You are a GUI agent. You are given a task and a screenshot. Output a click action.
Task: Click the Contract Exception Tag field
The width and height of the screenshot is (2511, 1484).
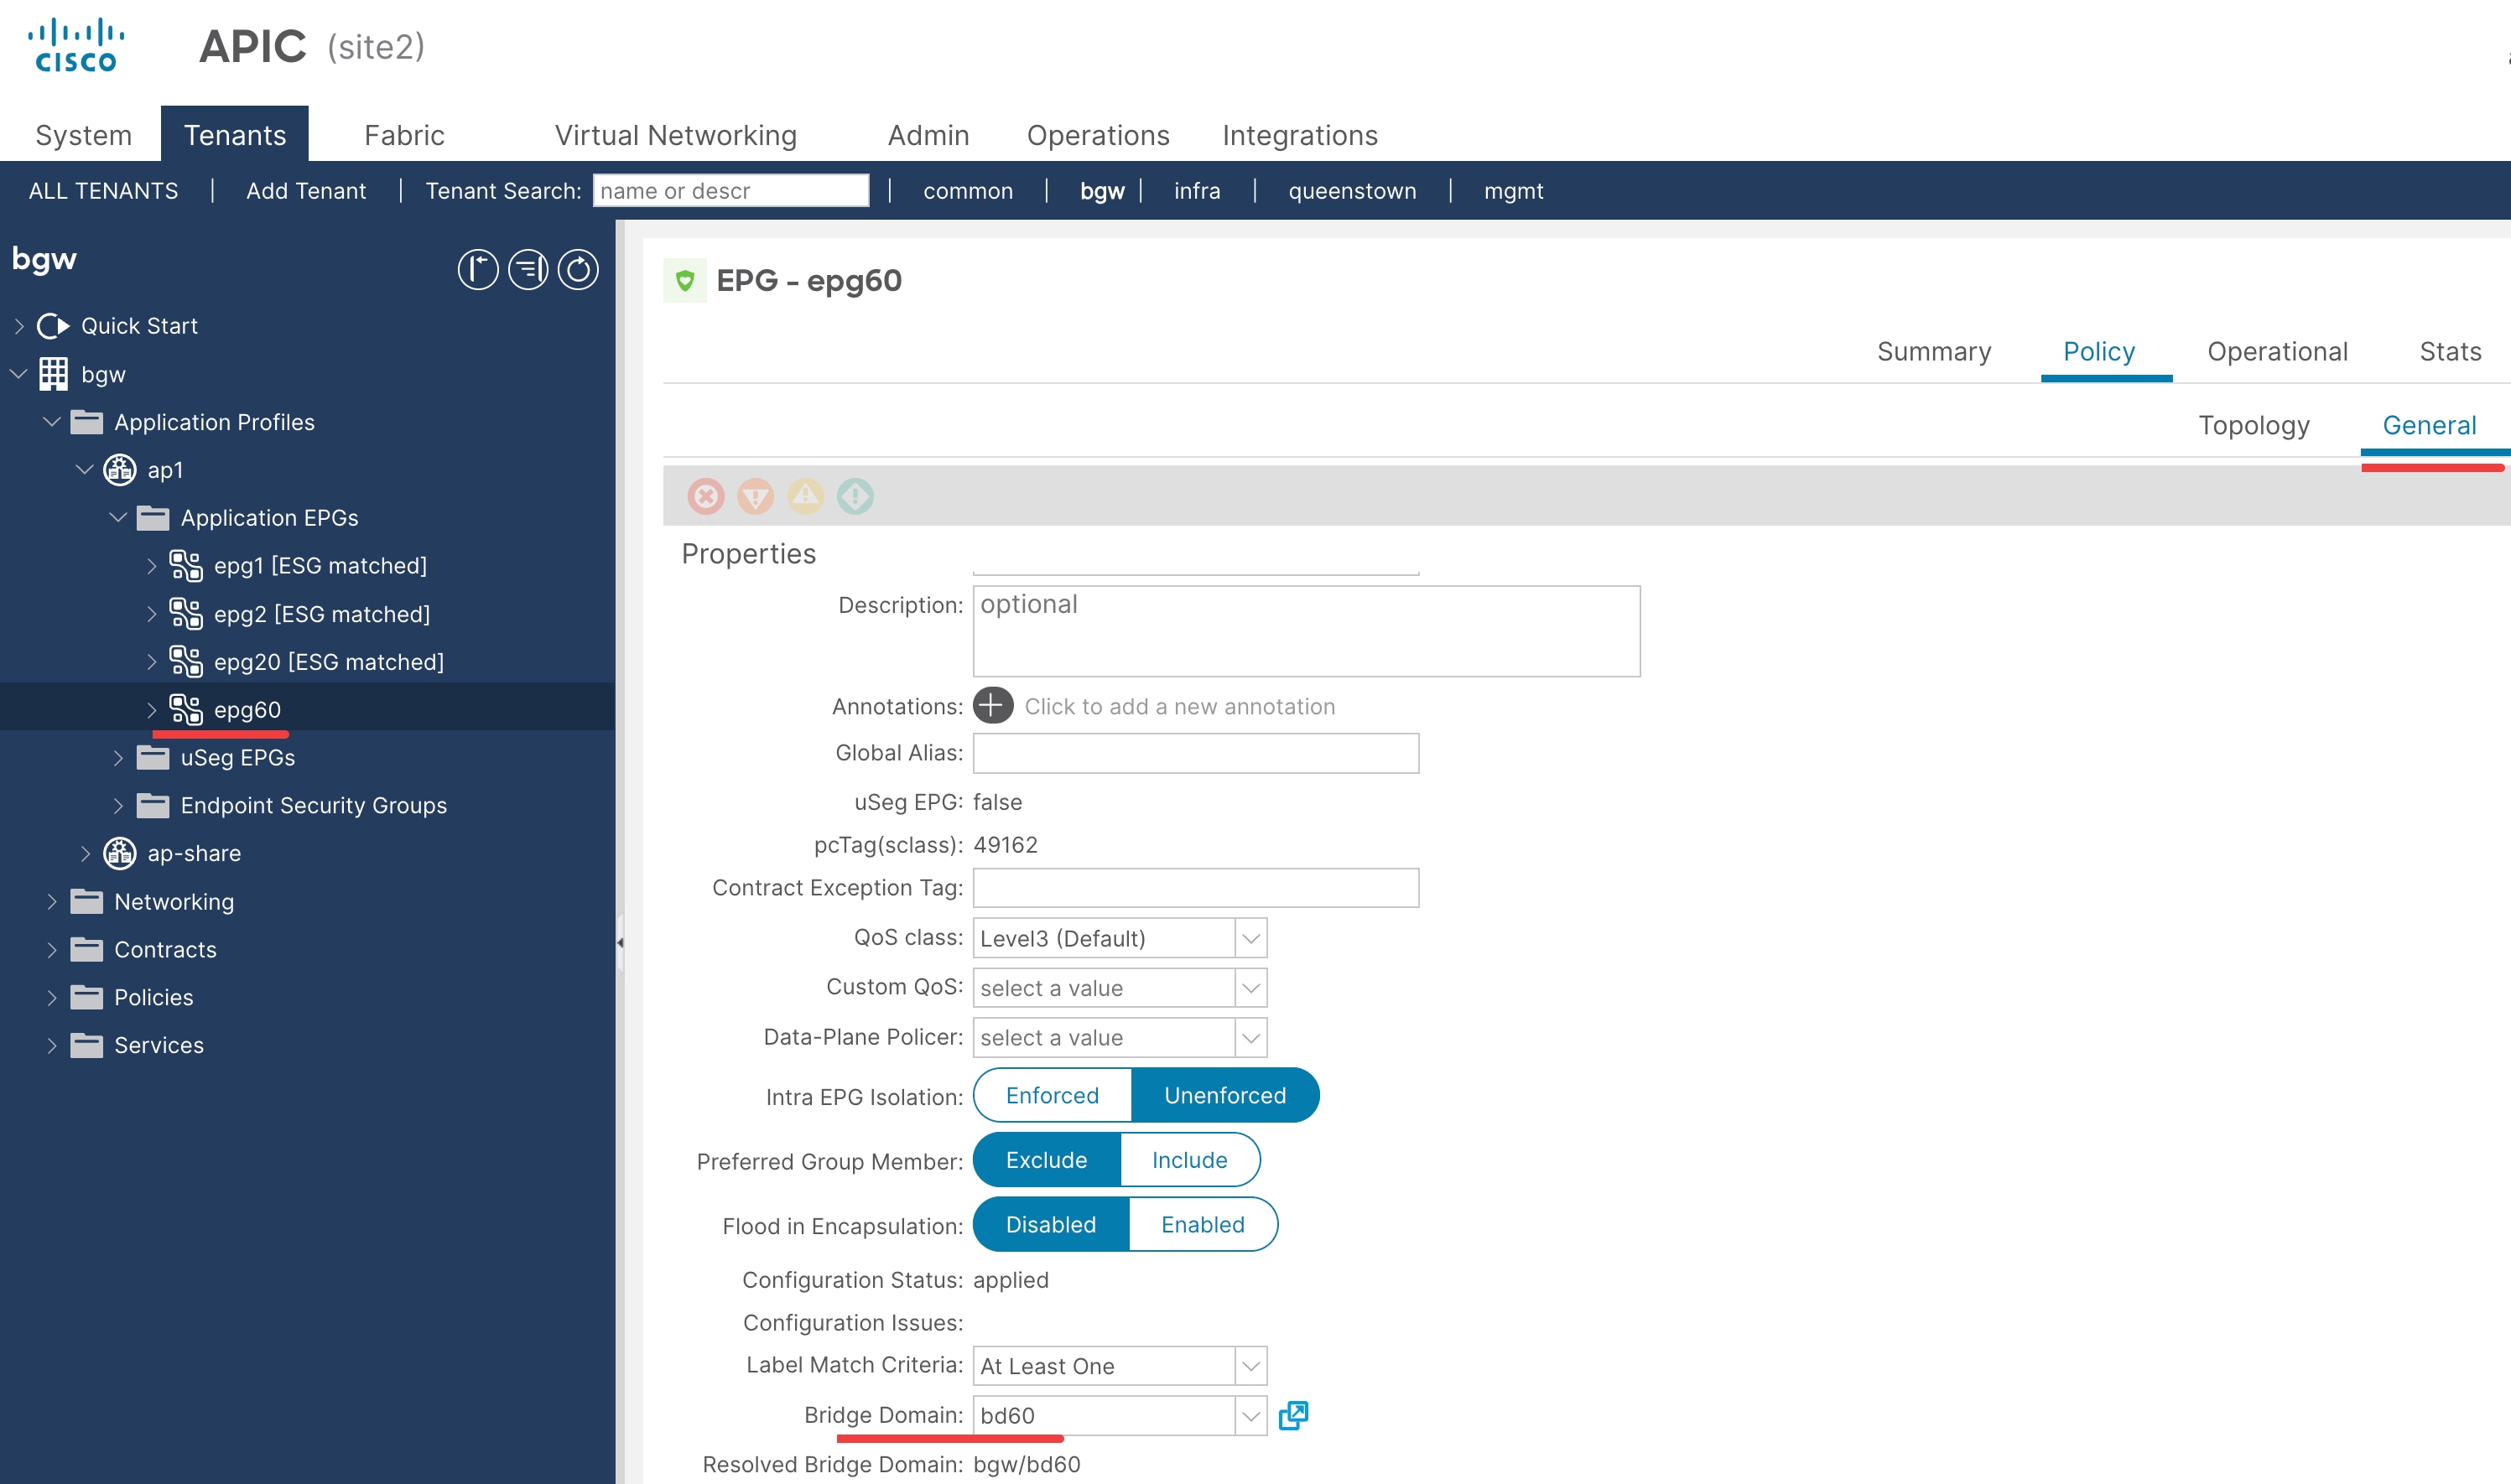[1196, 888]
